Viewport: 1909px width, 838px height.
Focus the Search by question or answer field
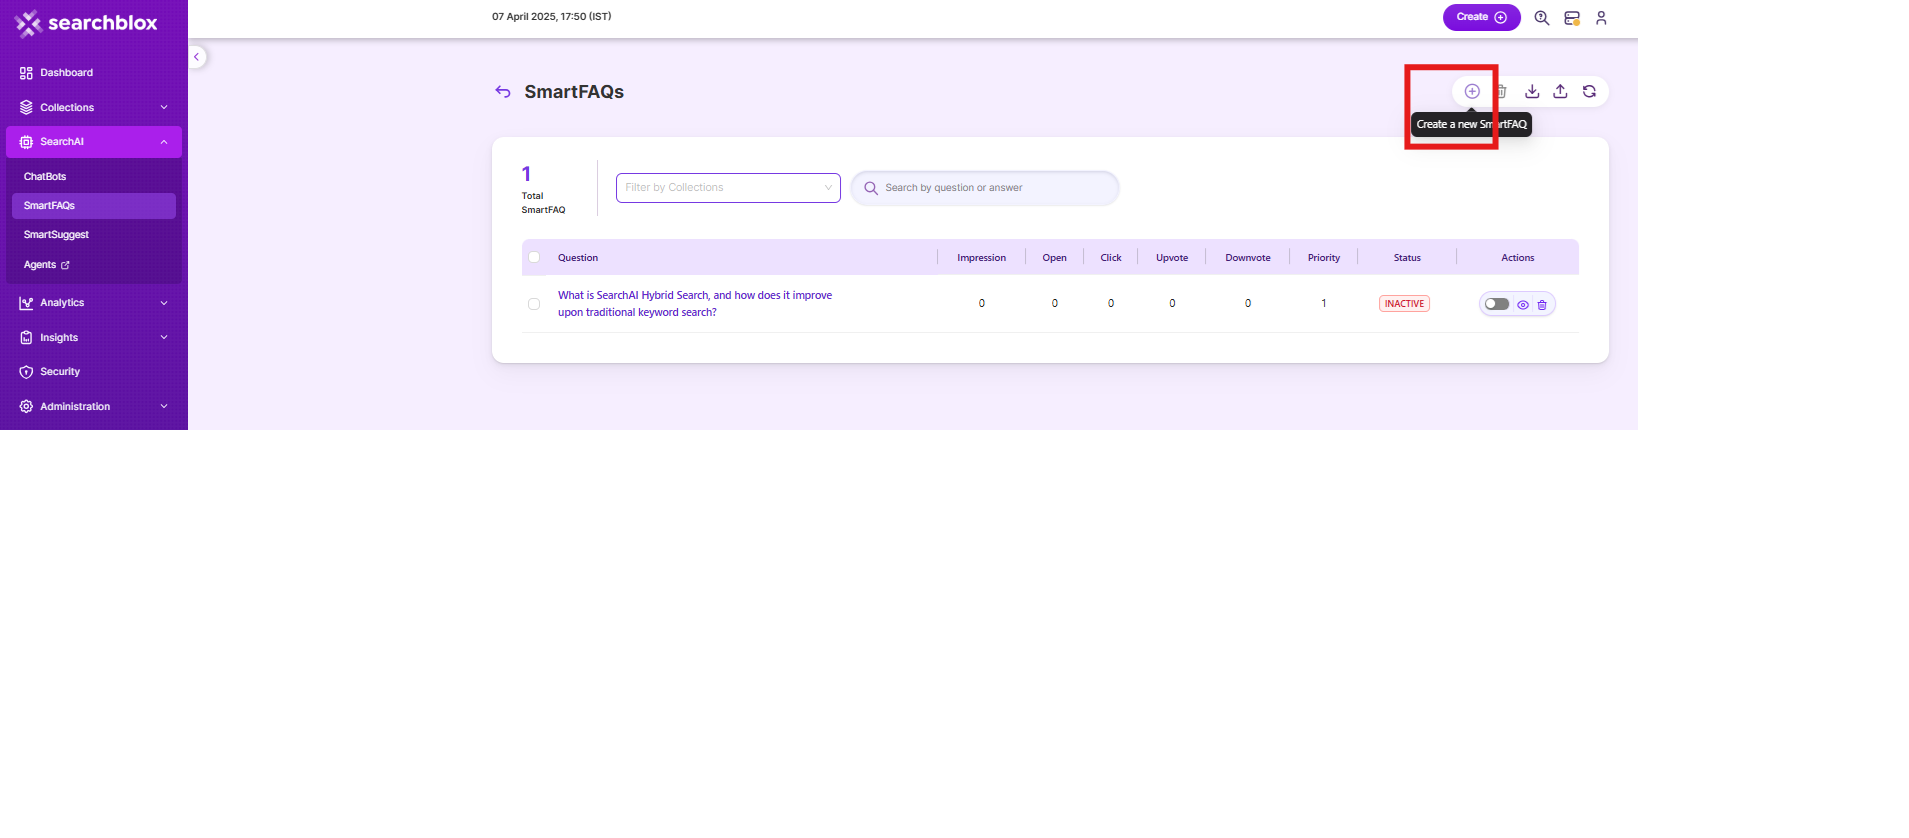click(985, 188)
